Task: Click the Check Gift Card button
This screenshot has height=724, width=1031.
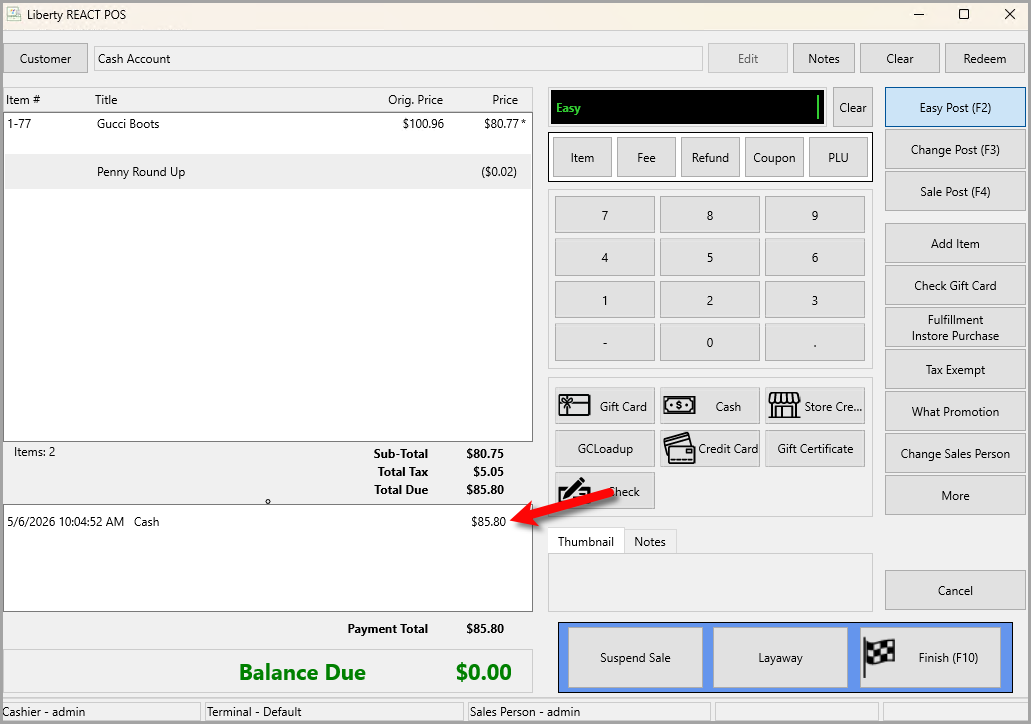Action: (955, 285)
